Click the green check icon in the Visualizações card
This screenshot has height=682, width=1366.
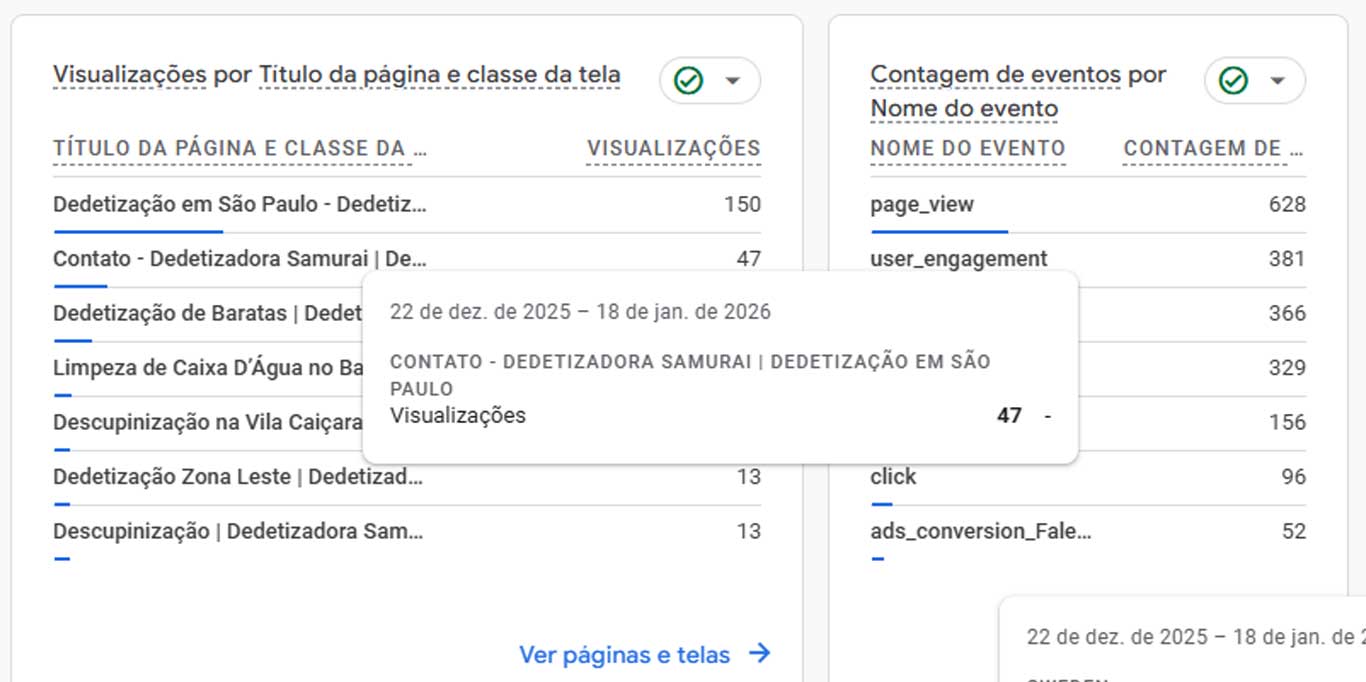688,81
